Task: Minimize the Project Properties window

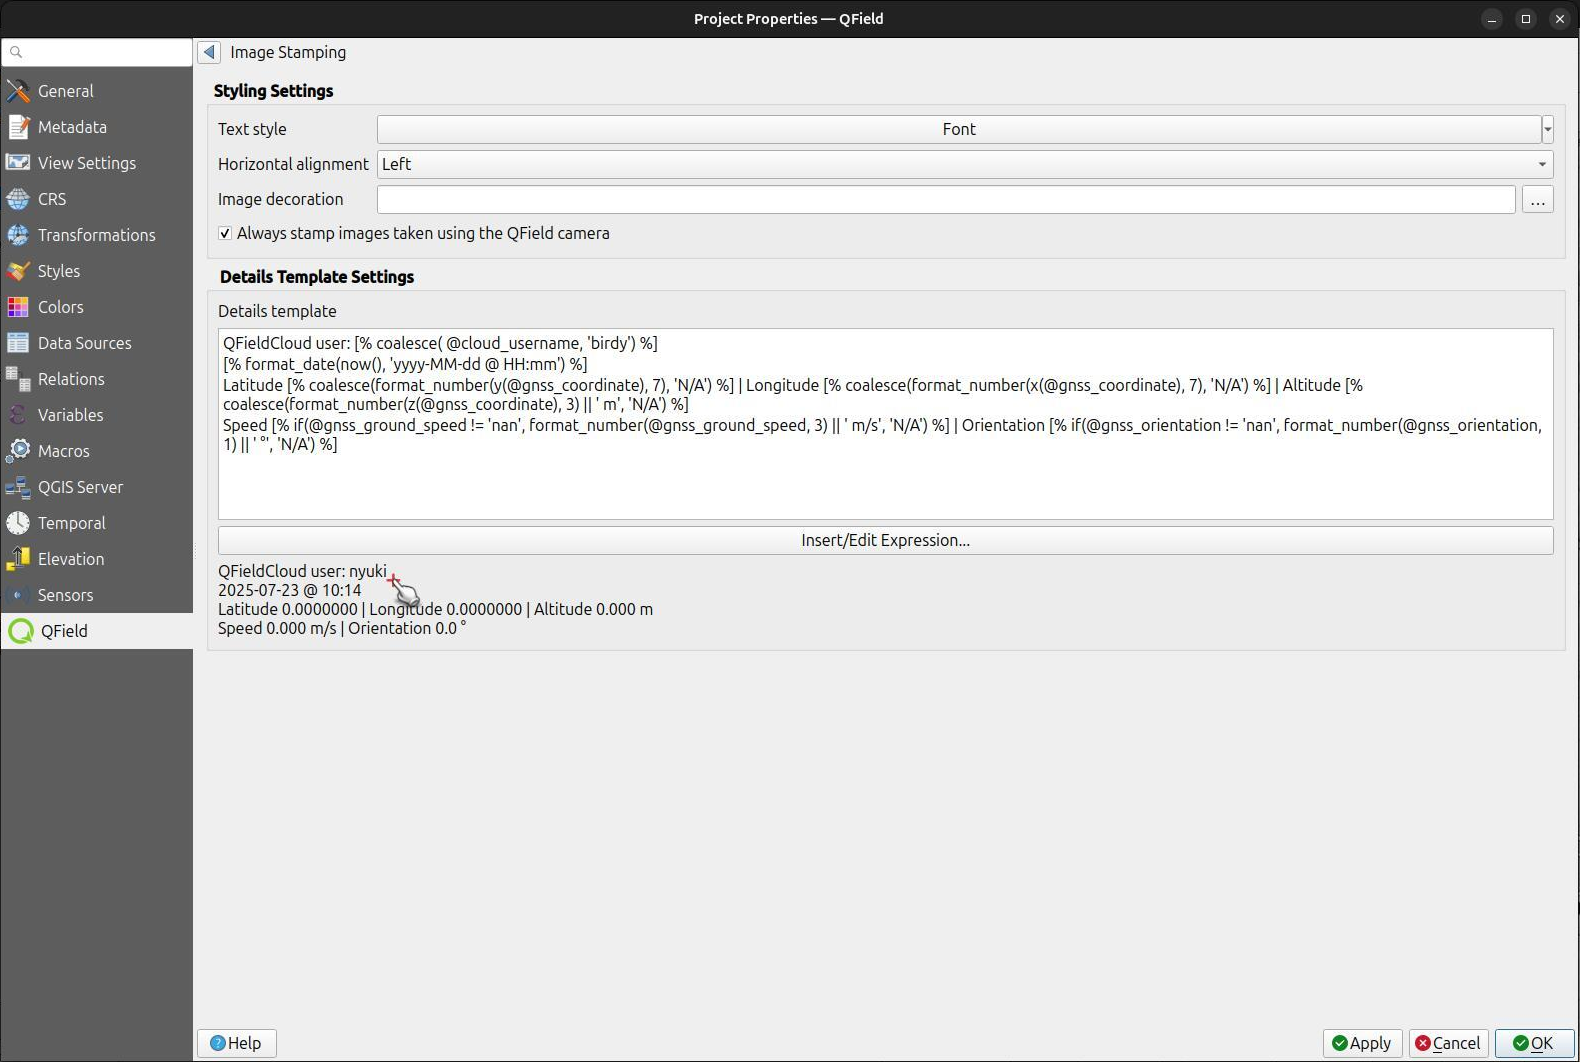Action: tap(1492, 19)
